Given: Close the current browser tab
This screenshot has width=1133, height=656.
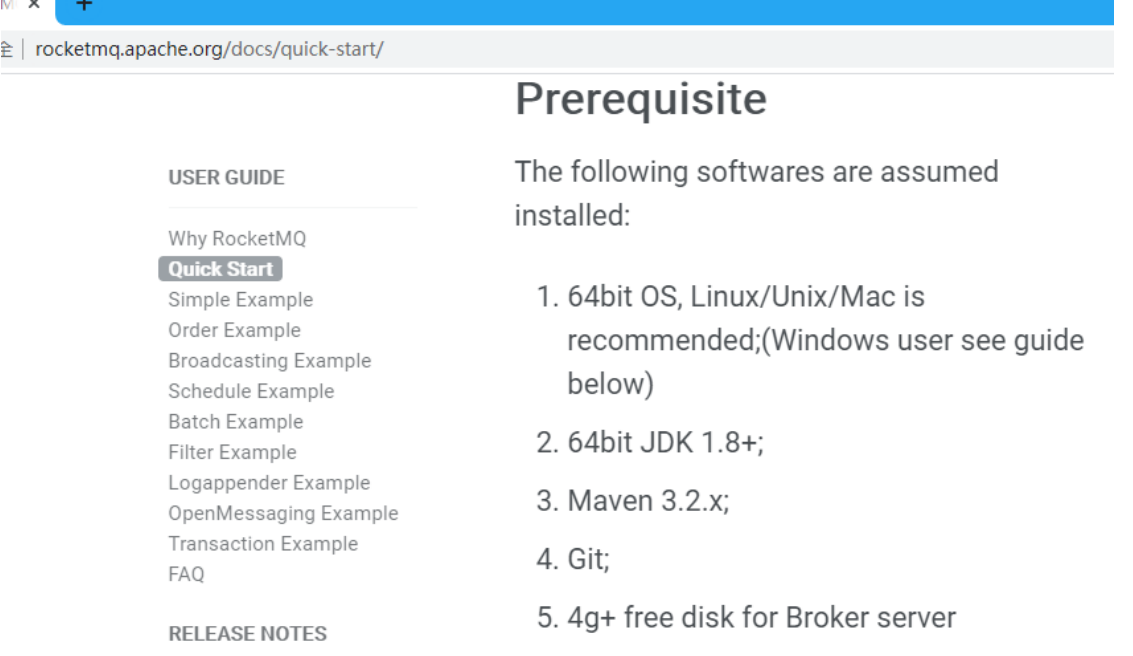Looking at the screenshot, I should pyautogui.click(x=34, y=5).
